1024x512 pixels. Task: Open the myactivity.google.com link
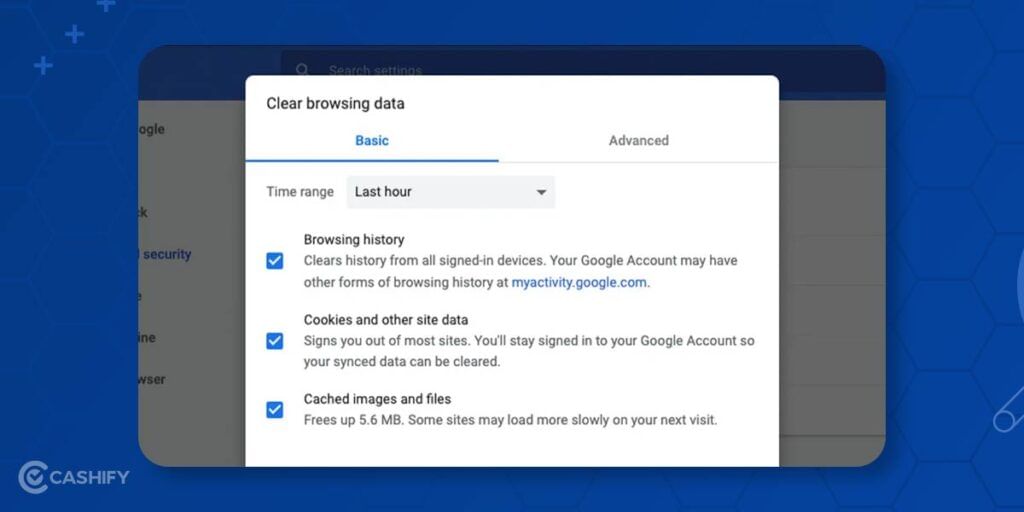click(x=579, y=283)
